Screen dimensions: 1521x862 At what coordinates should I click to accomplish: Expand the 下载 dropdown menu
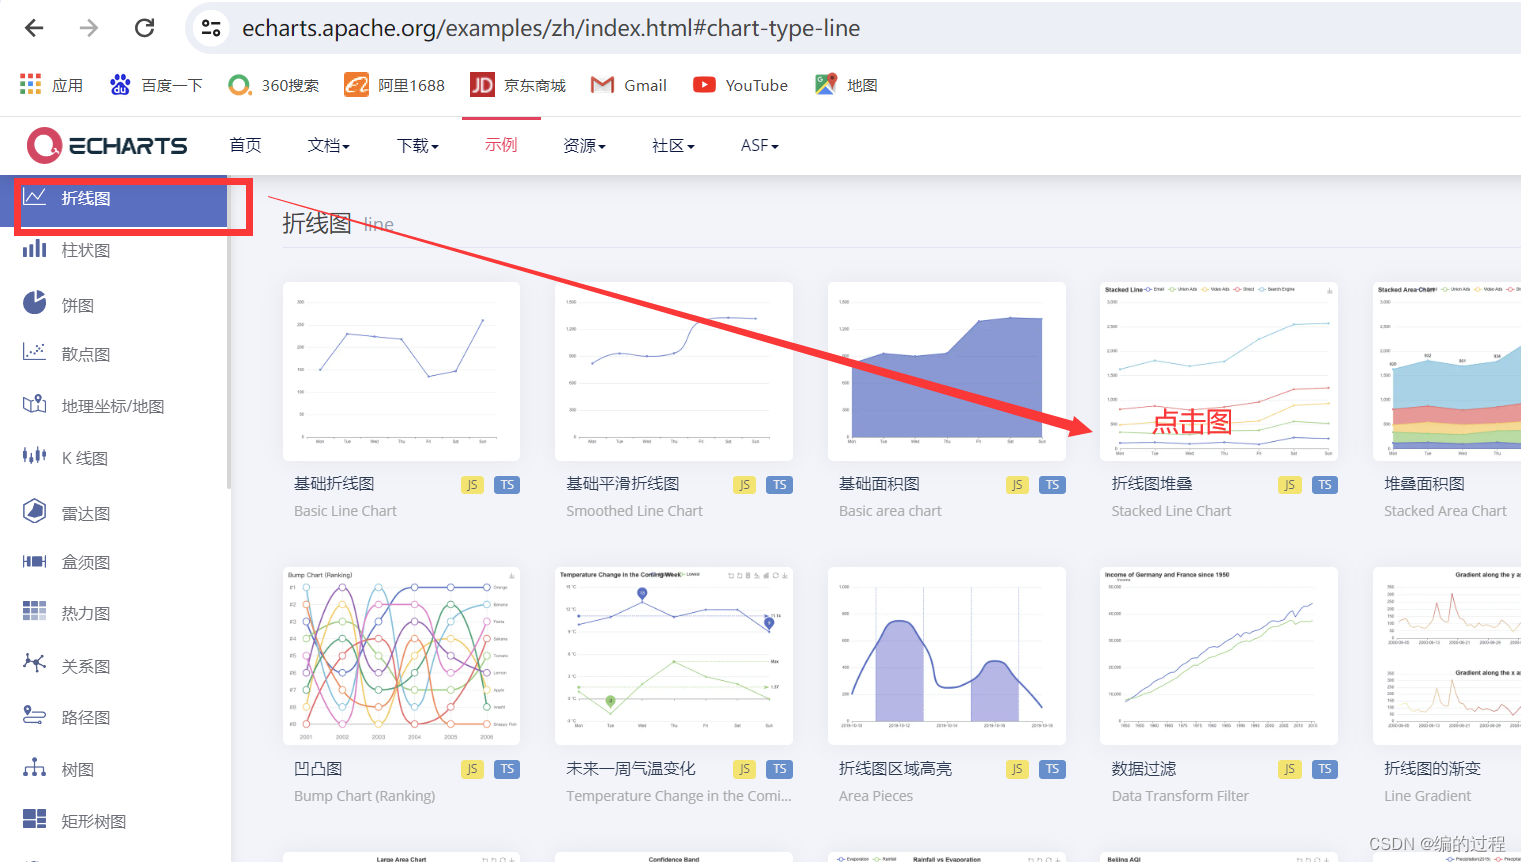(418, 146)
